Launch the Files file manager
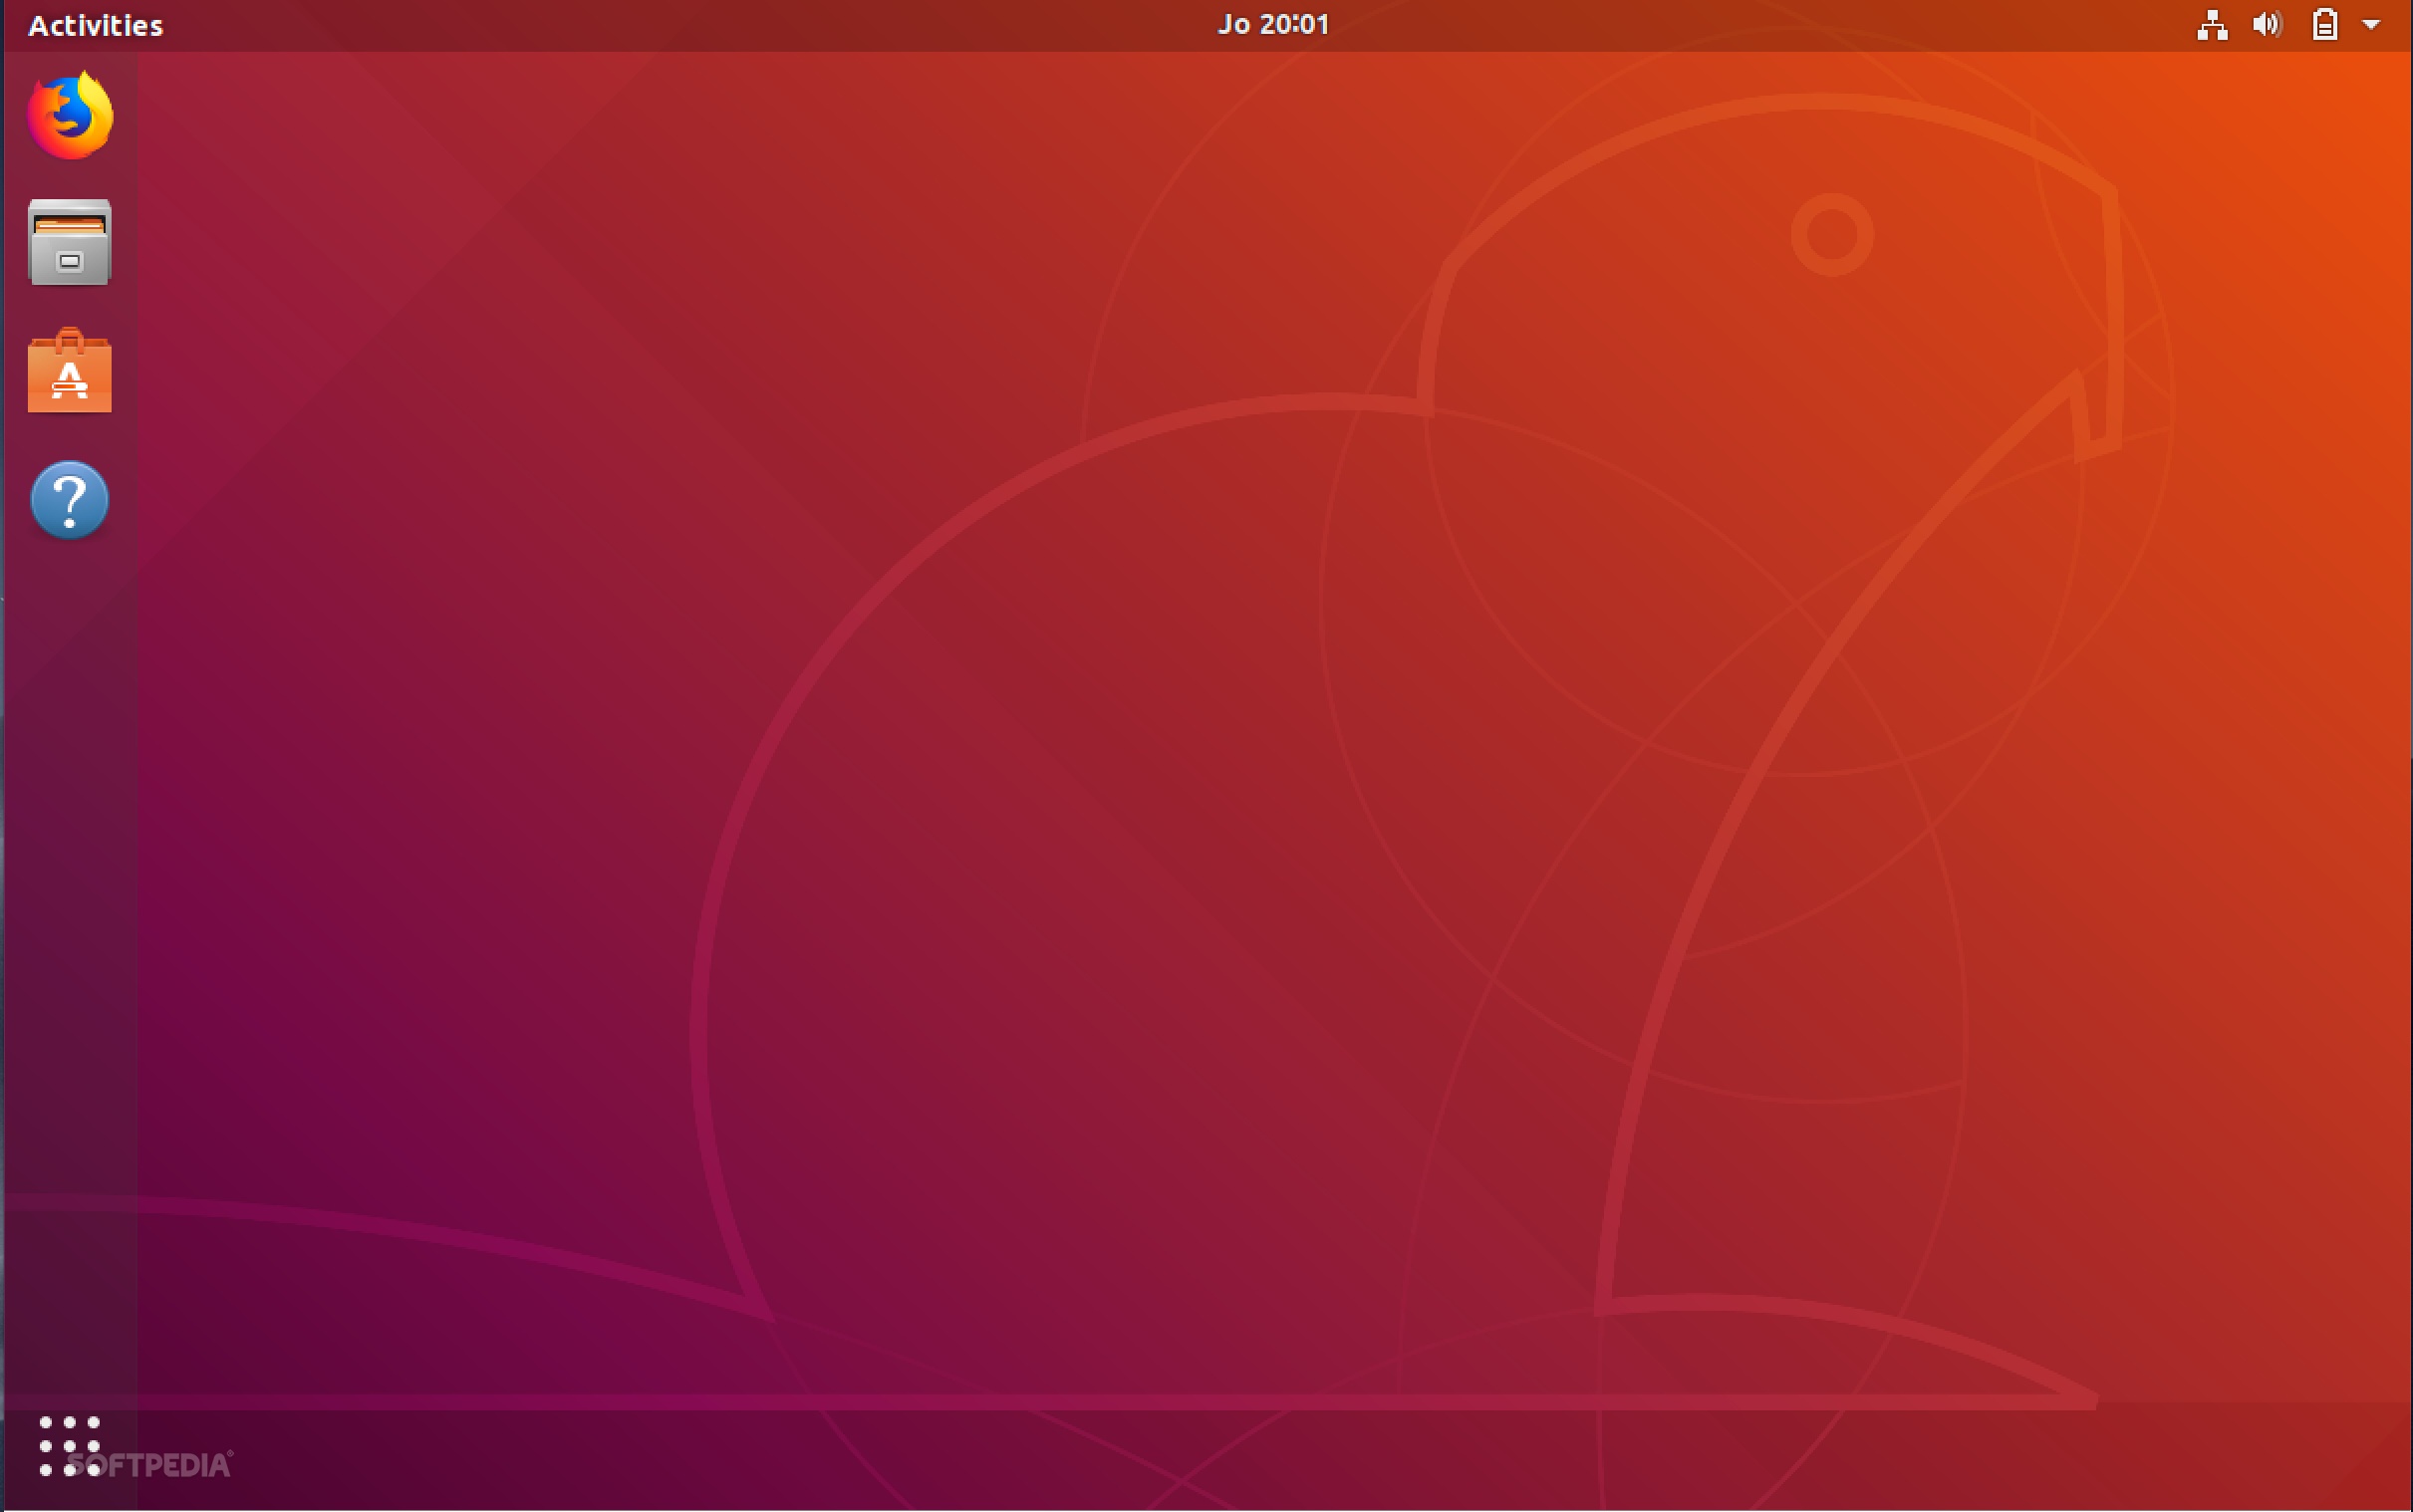Screen dimensions: 2413x1512 tap(68, 242)
